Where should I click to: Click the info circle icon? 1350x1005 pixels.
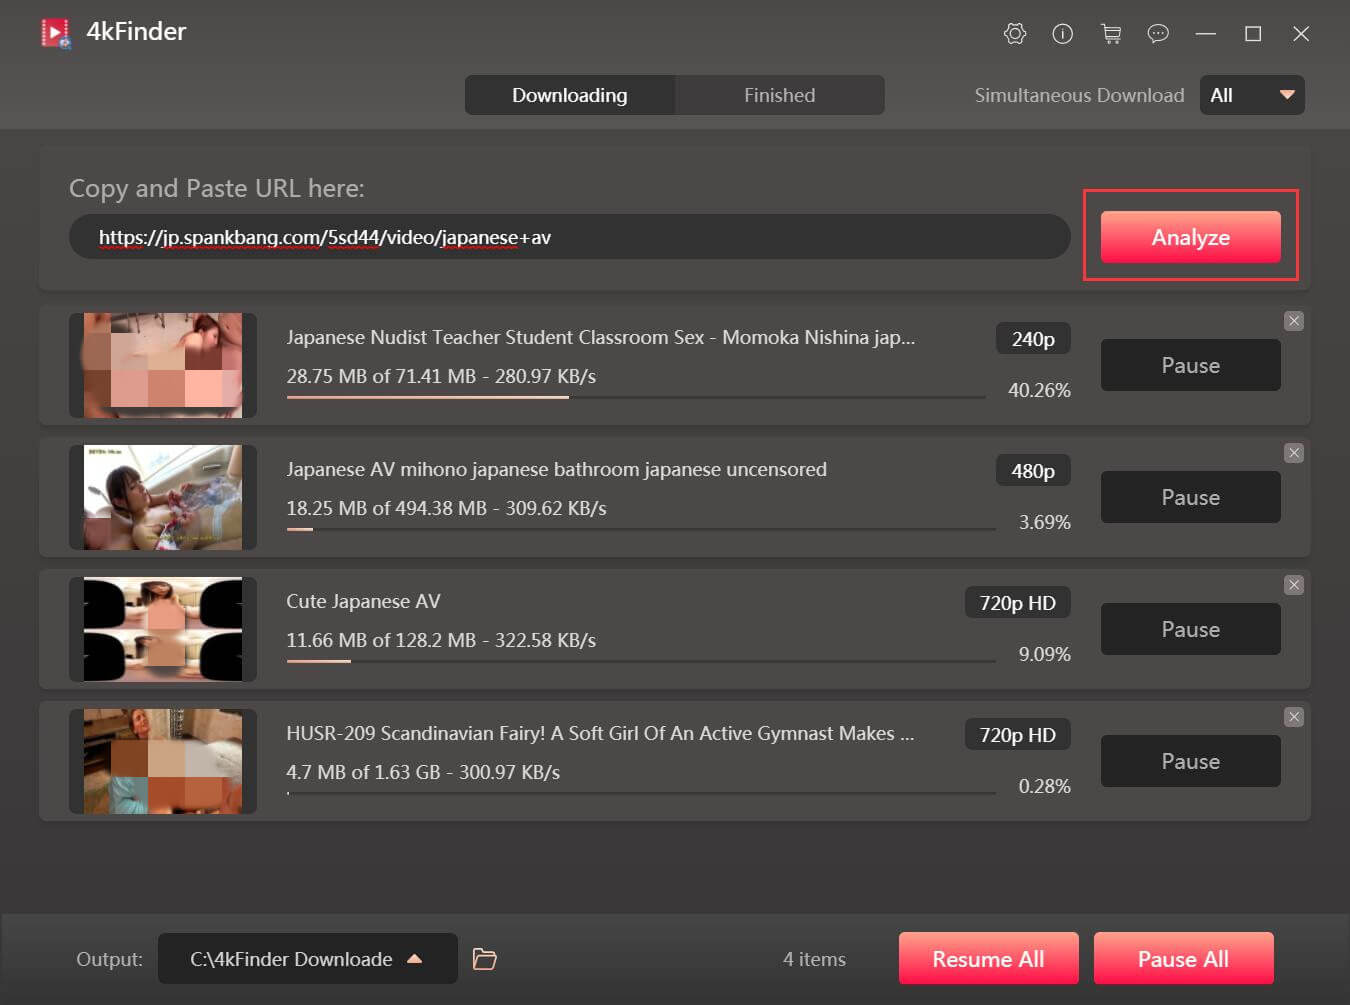[1062, 34]
